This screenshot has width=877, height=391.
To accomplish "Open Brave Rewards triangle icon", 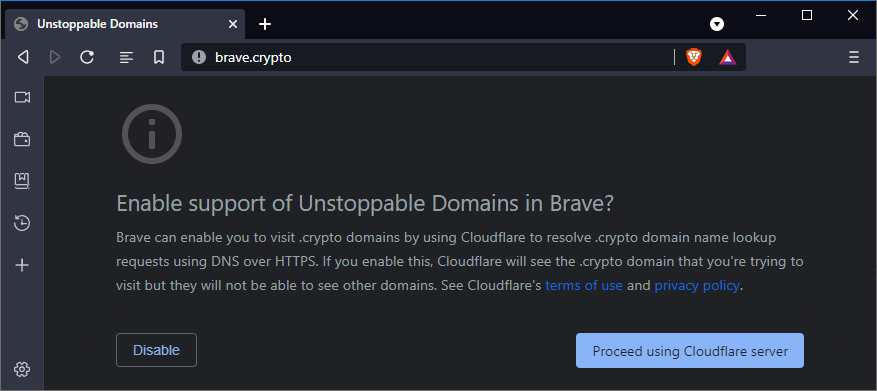I will point(728,57).
